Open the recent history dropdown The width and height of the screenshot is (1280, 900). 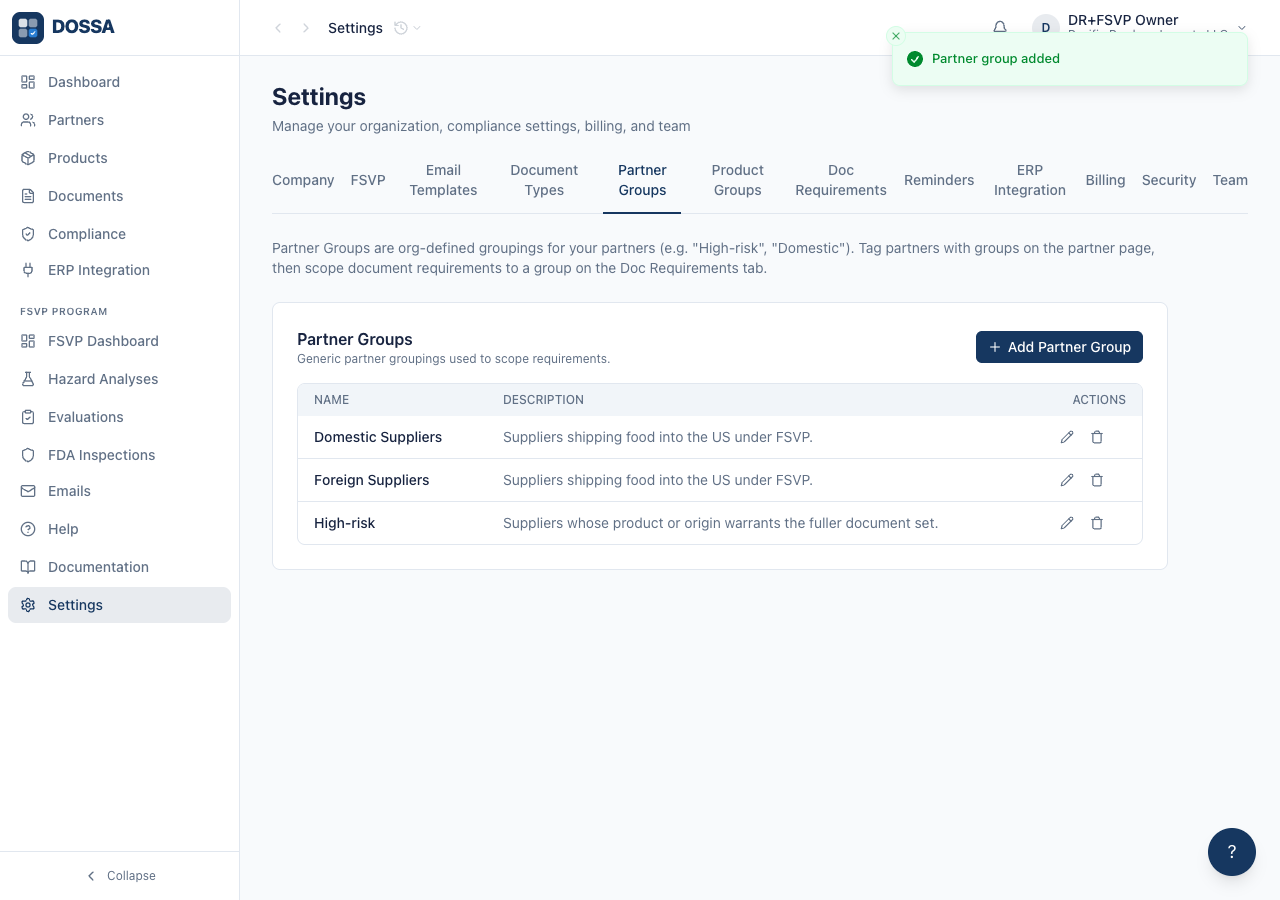[x=407, y=28]
